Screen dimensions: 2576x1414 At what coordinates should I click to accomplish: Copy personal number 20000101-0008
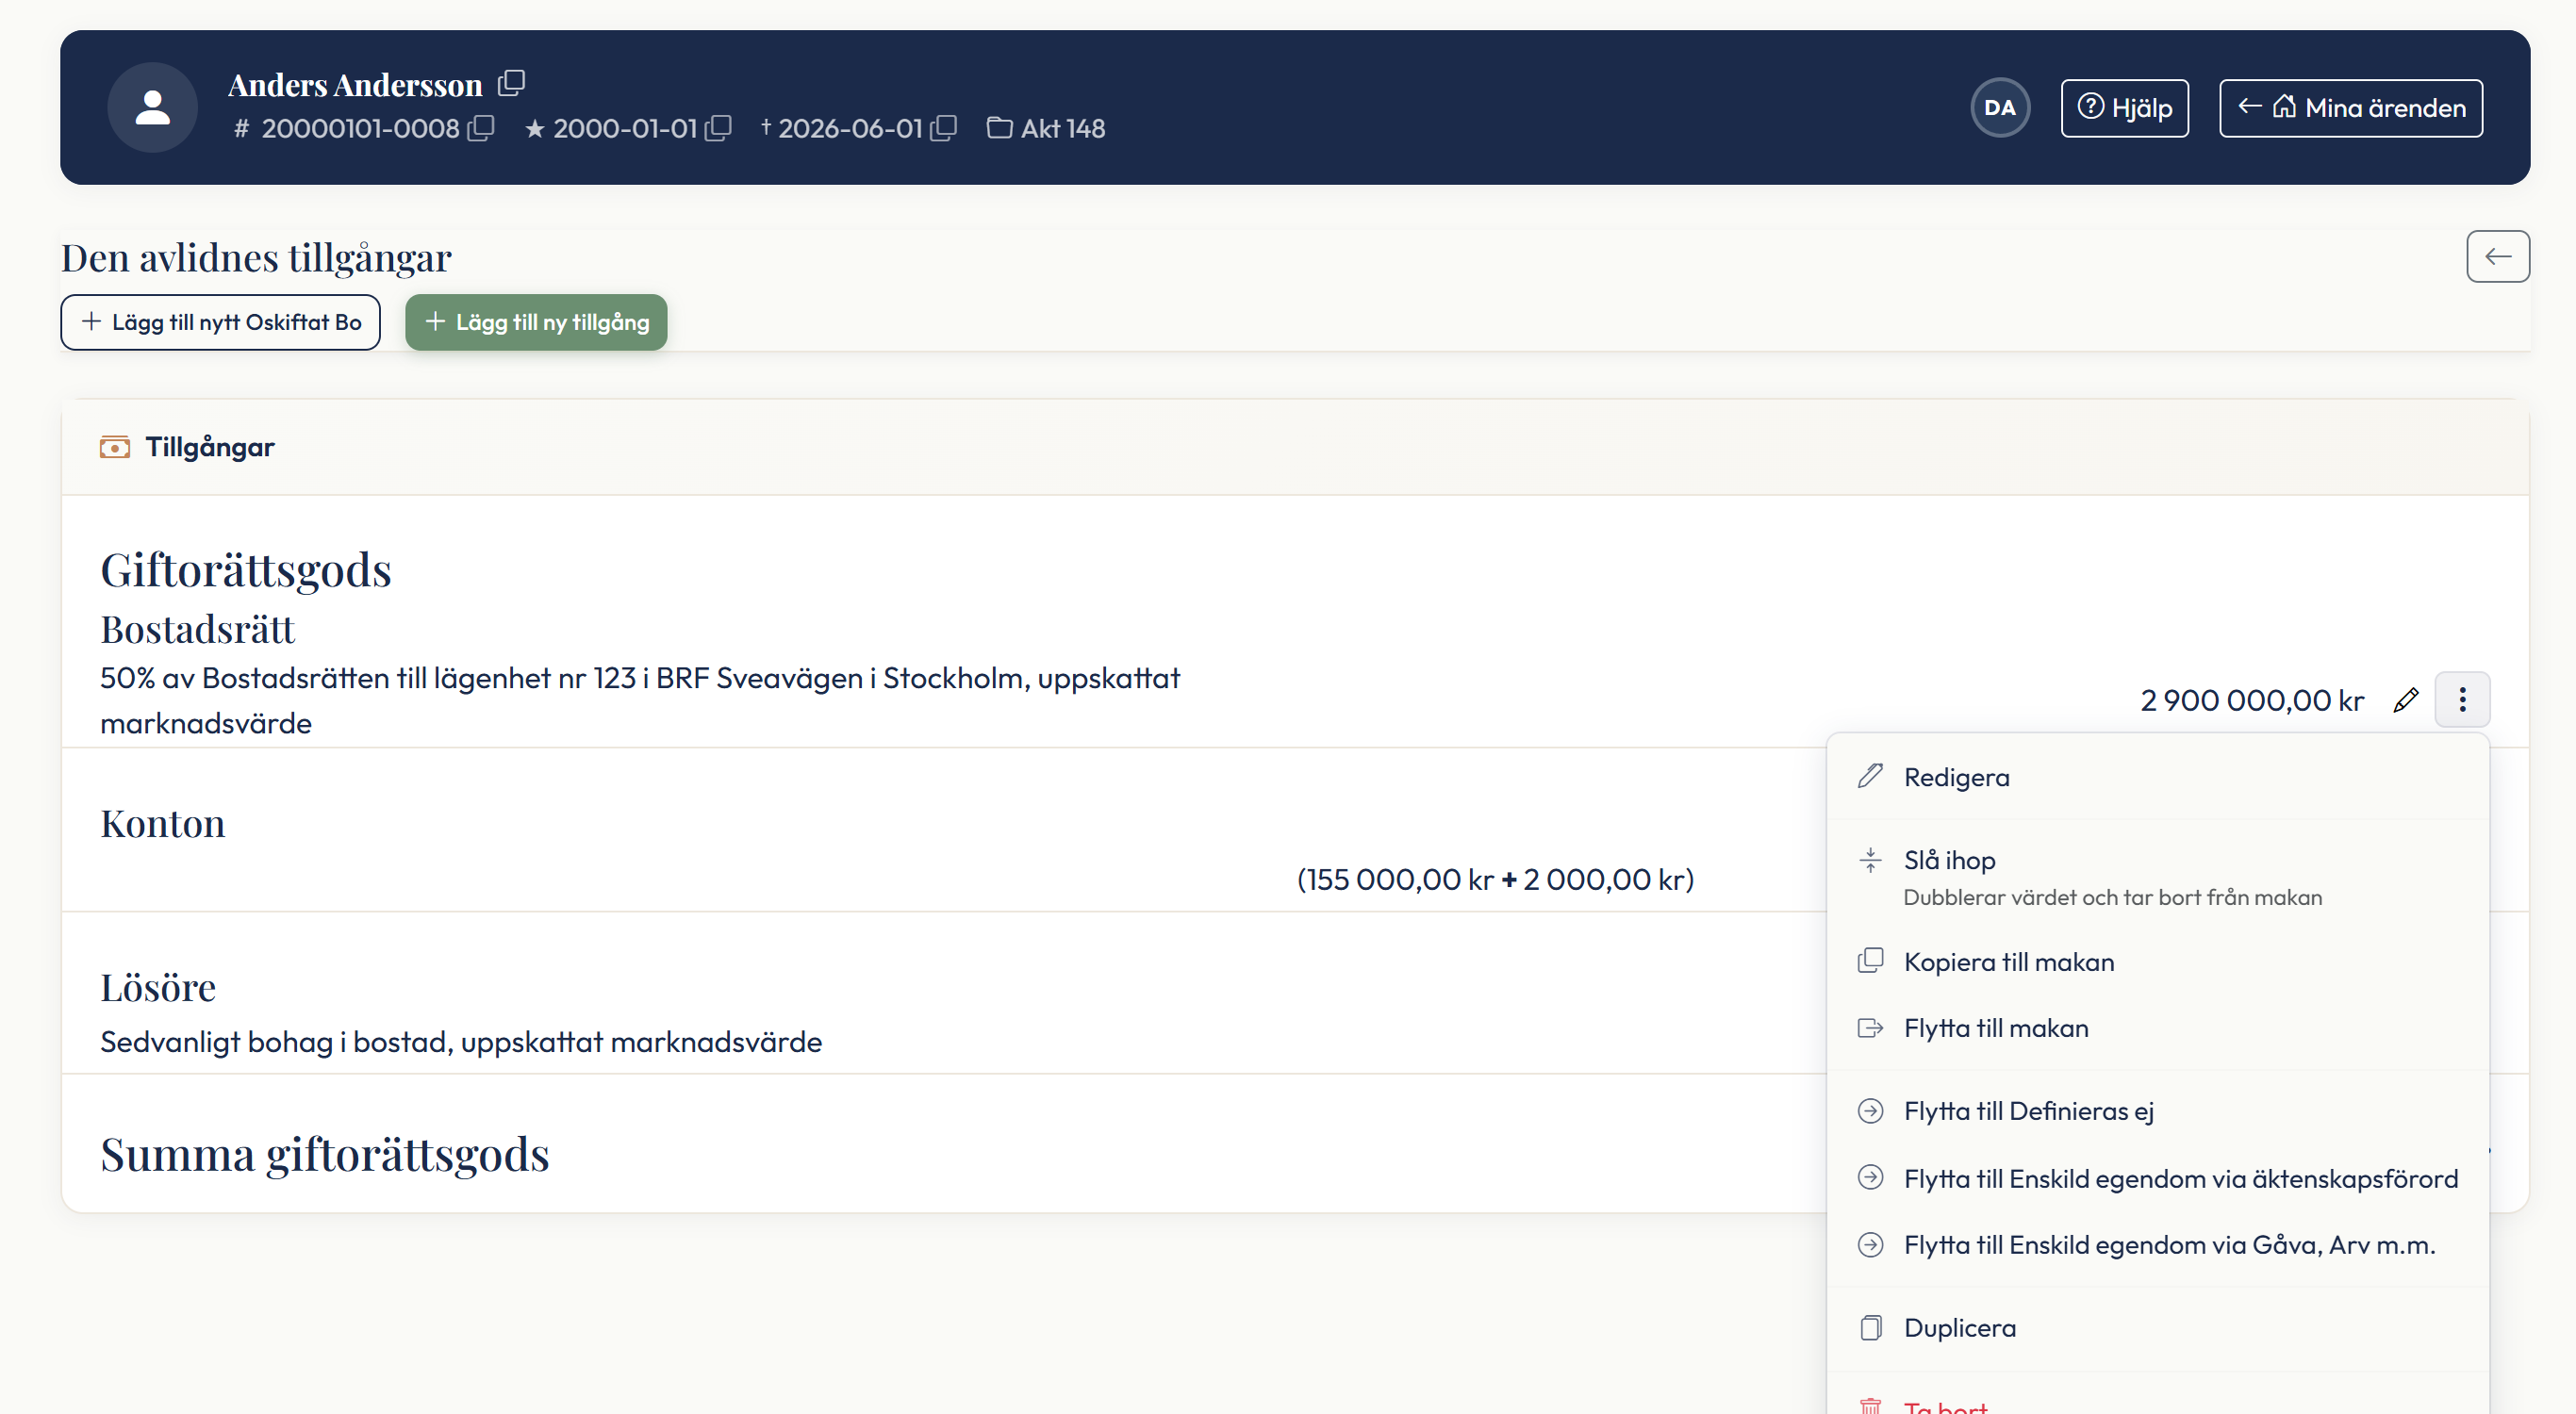coord(481,128)
